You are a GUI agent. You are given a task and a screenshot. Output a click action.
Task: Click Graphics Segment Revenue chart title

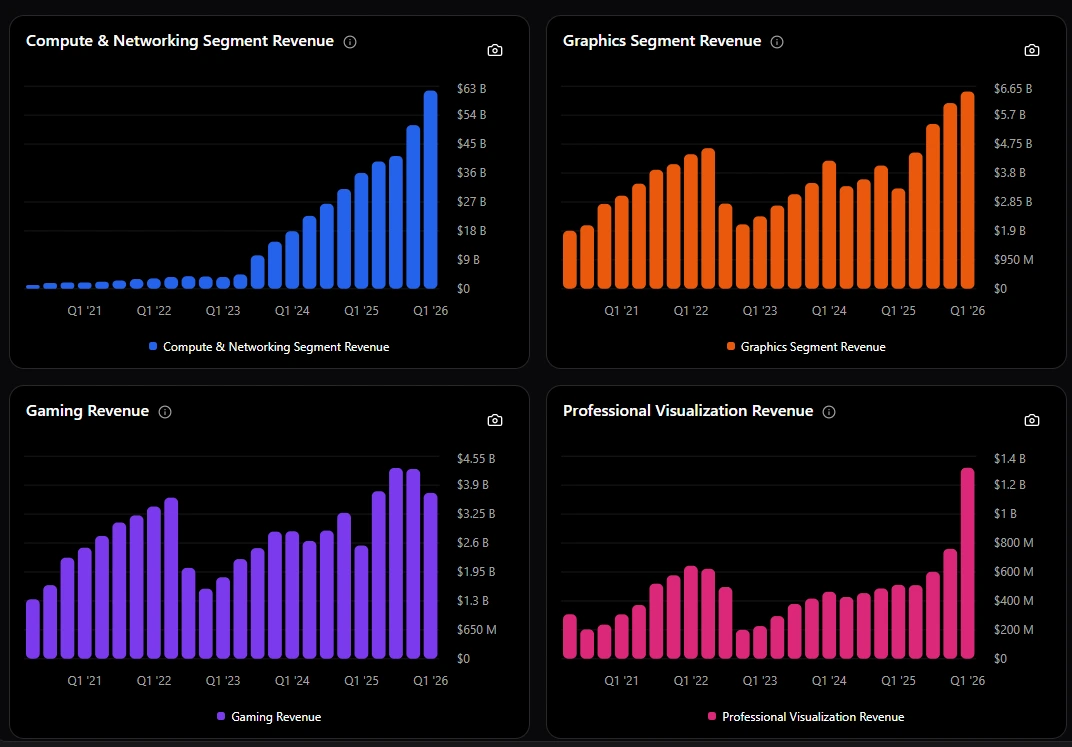pos(662,41)
